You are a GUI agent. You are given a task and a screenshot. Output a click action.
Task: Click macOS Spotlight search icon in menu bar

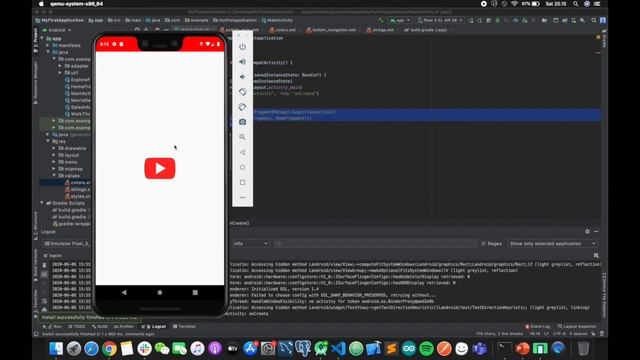[576, 4]
